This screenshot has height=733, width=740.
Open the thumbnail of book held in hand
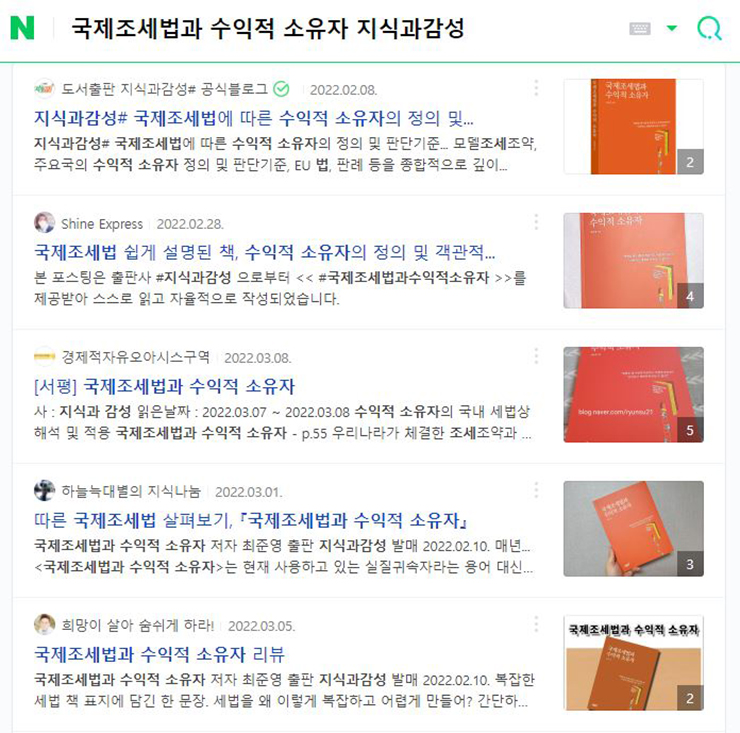633,529
